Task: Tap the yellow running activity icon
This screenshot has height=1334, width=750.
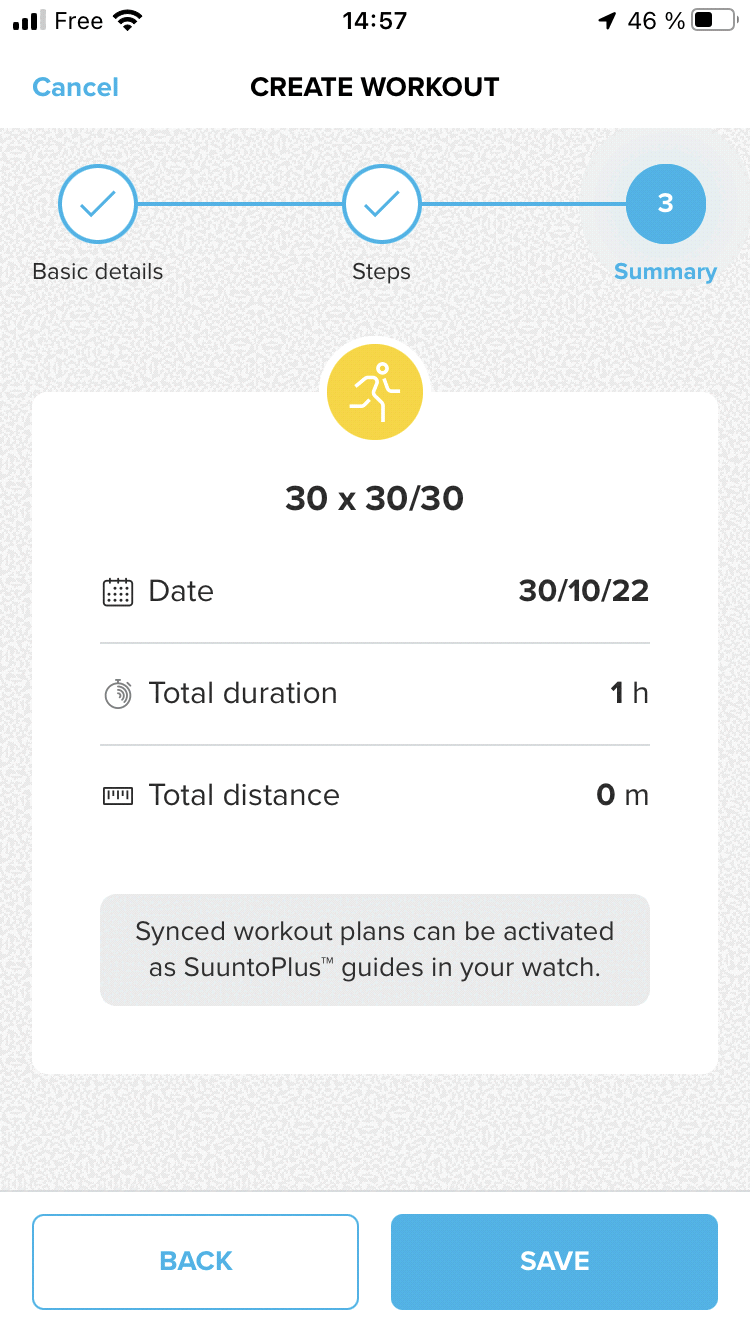Action: point(375,392)
